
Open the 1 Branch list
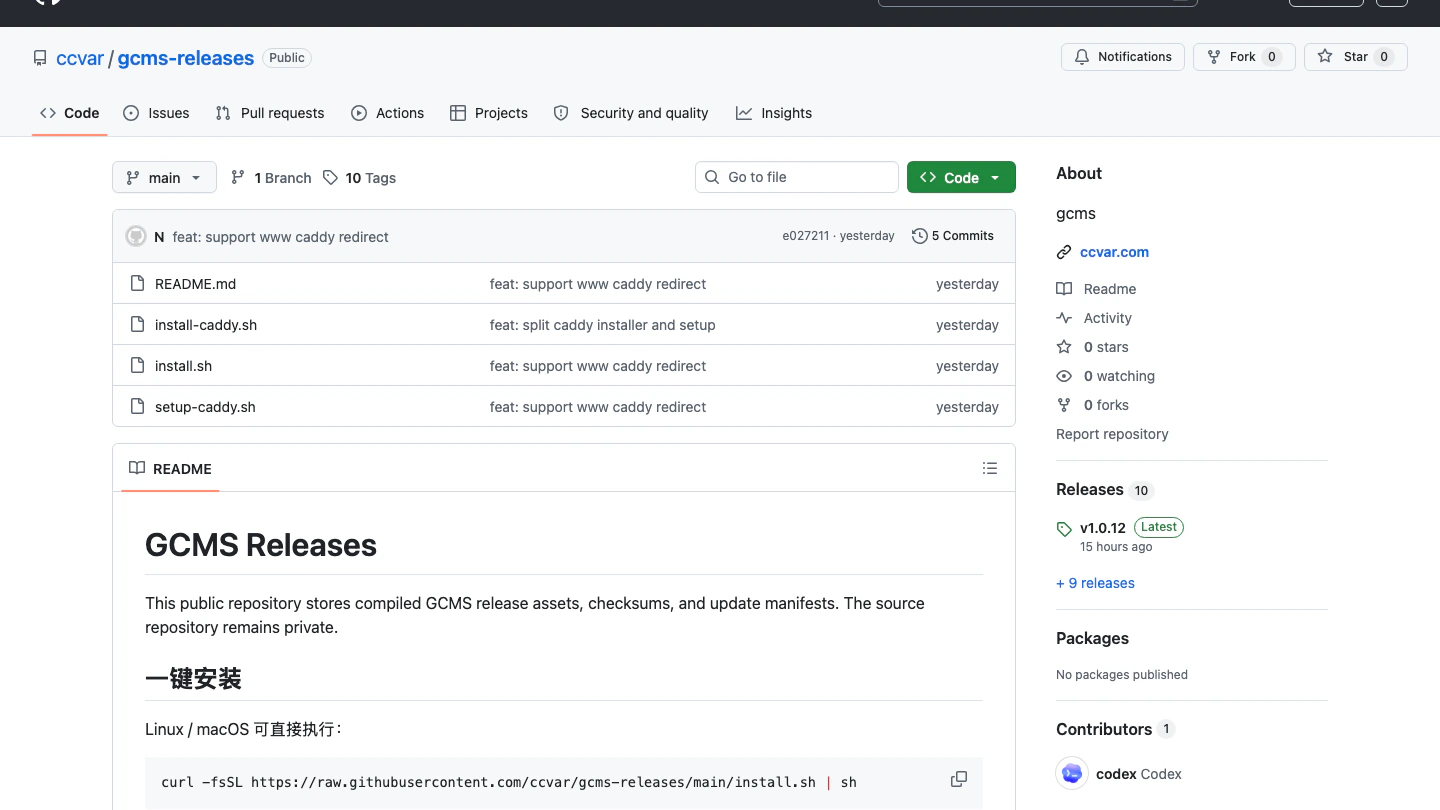[x=271, y=178]
